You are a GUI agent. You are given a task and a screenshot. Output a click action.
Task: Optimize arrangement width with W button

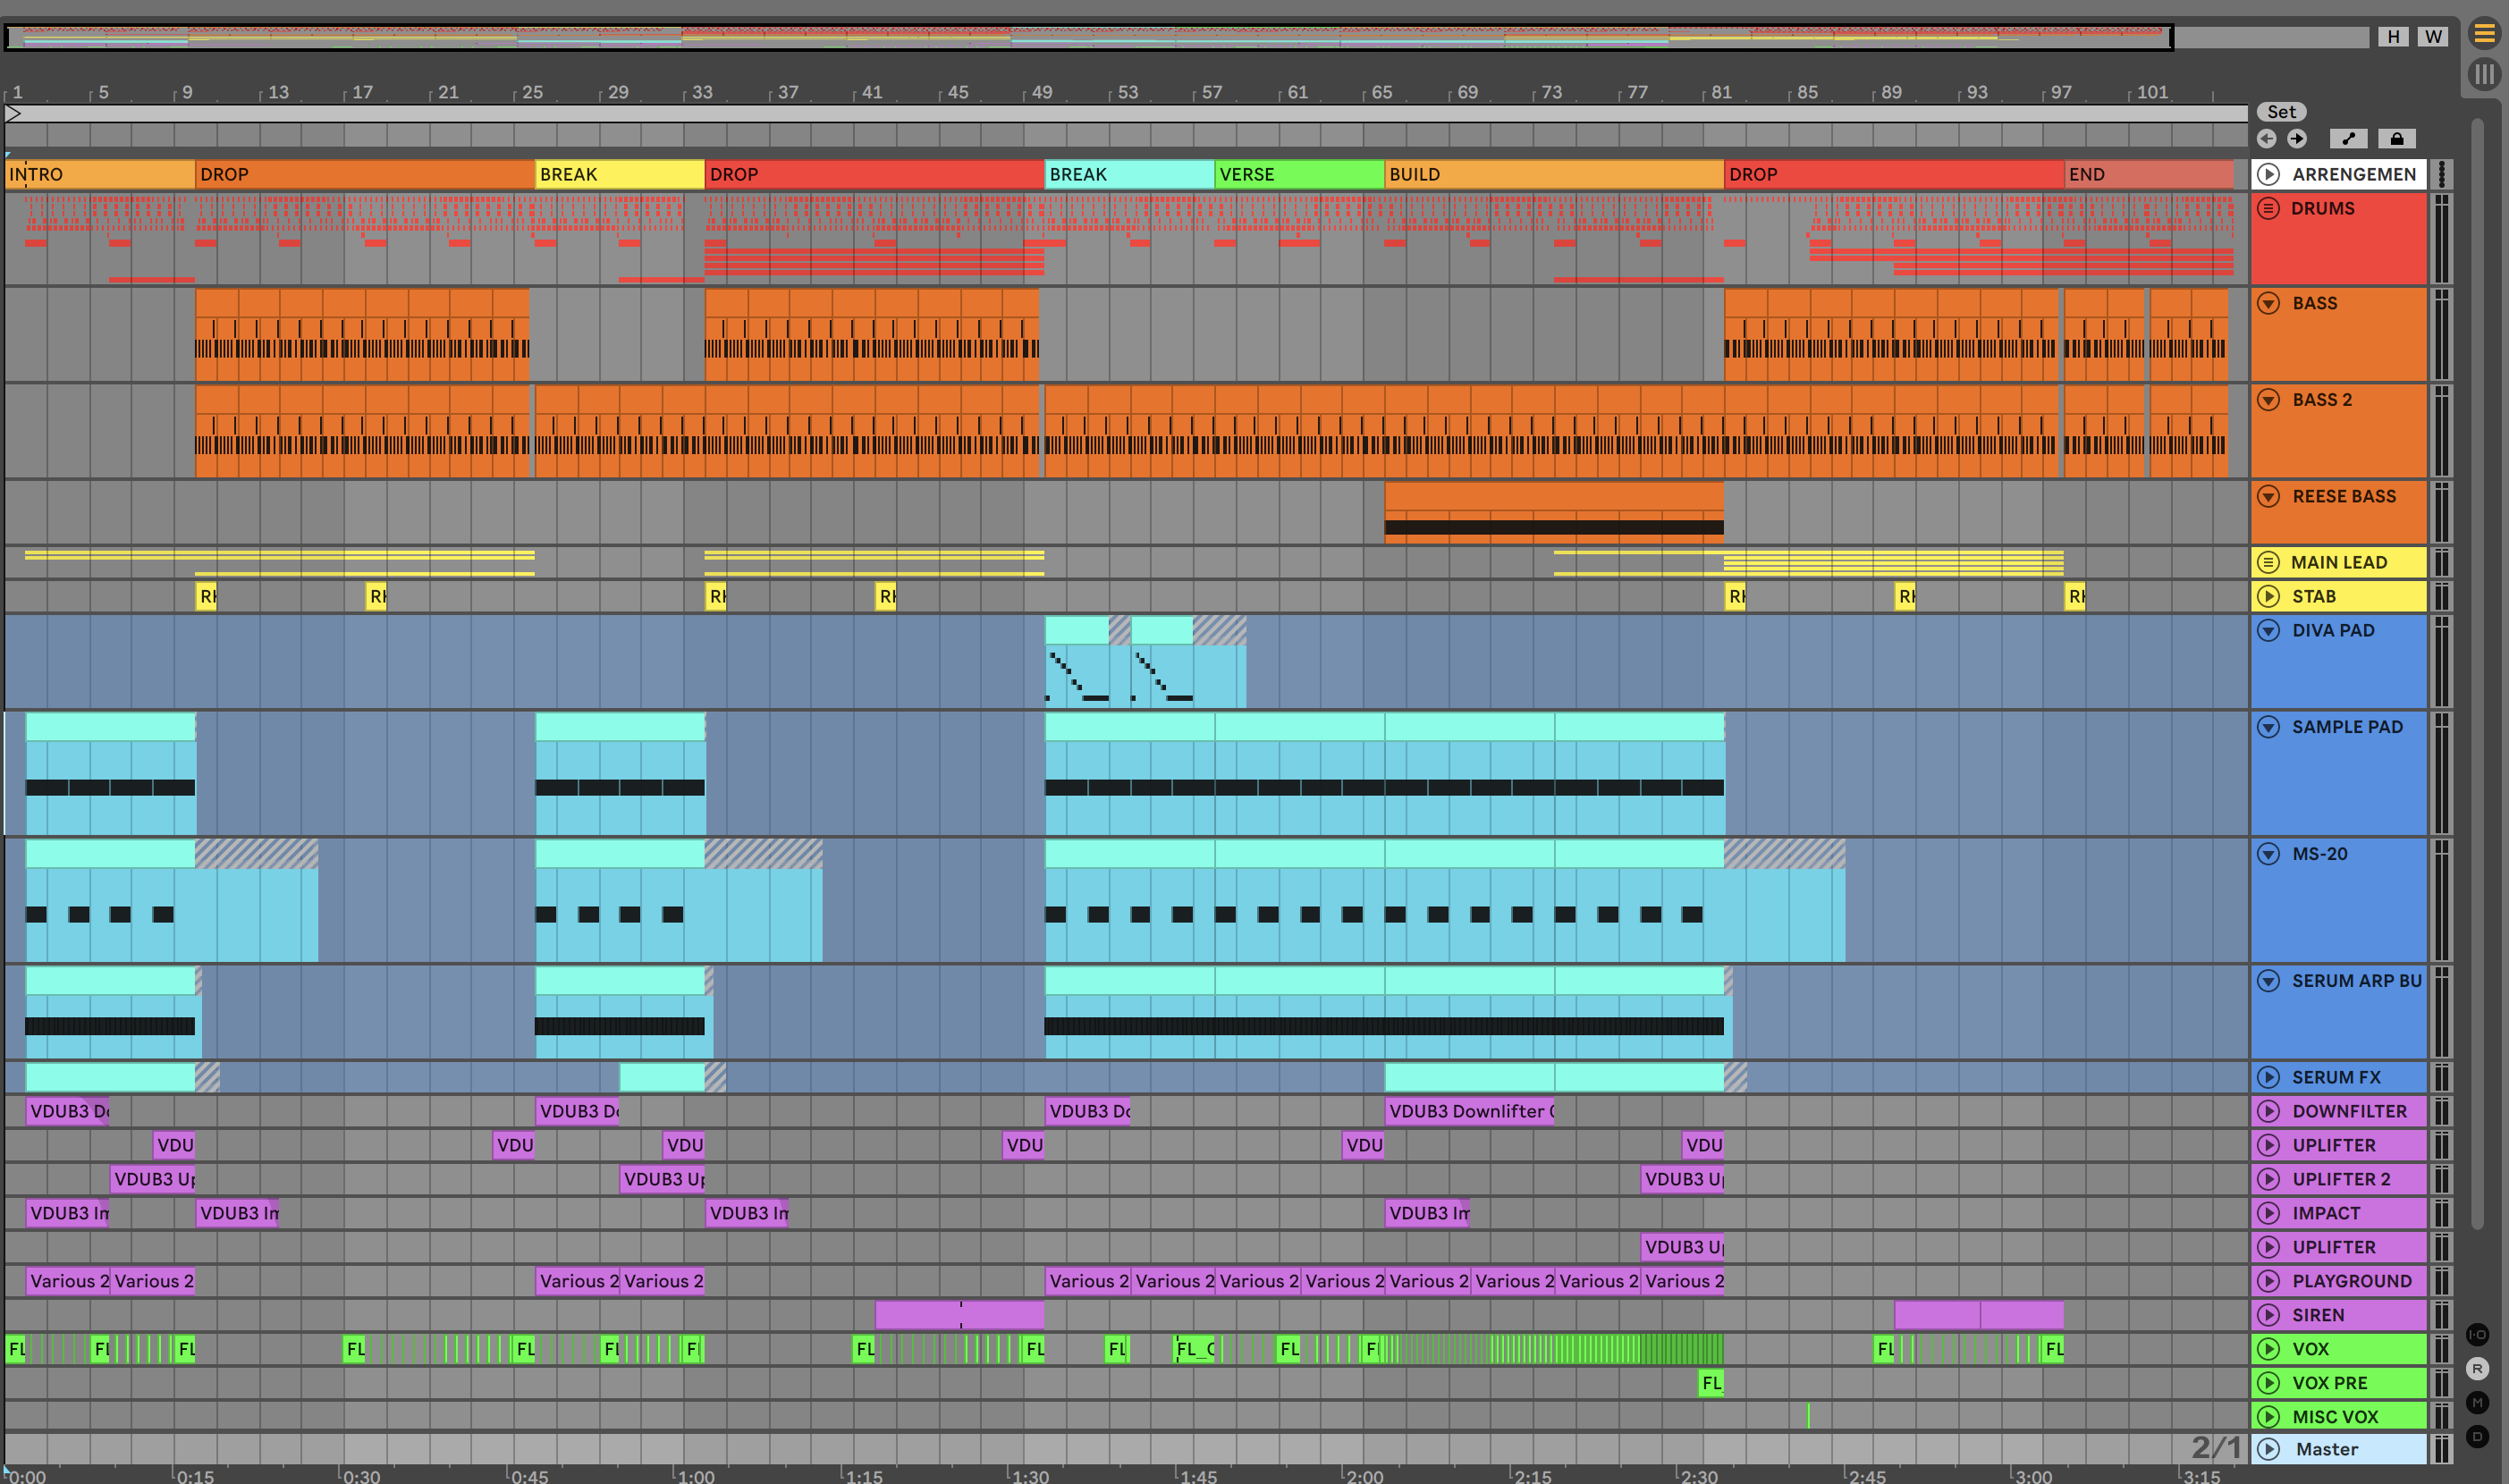[2433, 37]
